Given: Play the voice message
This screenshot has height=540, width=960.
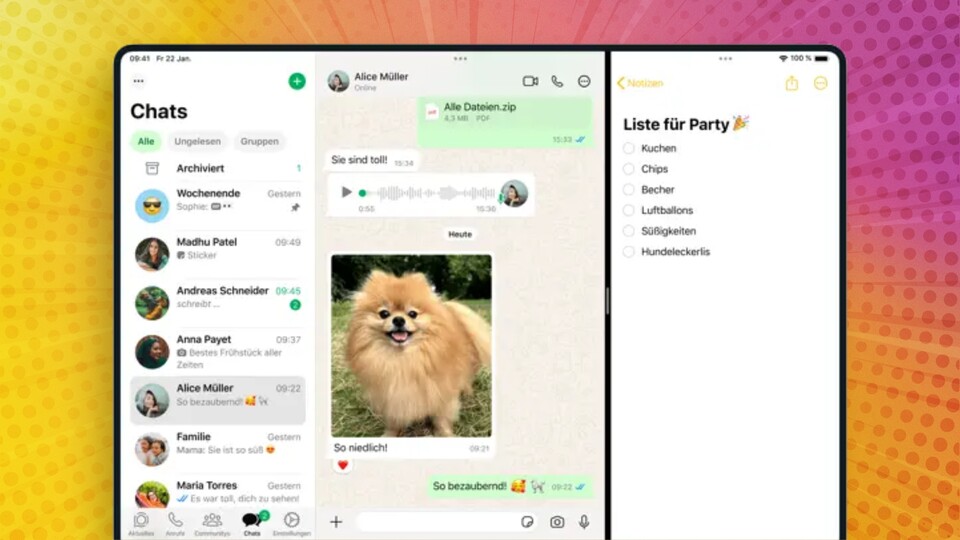Looking at the screenshot, I should coord(346,192).
